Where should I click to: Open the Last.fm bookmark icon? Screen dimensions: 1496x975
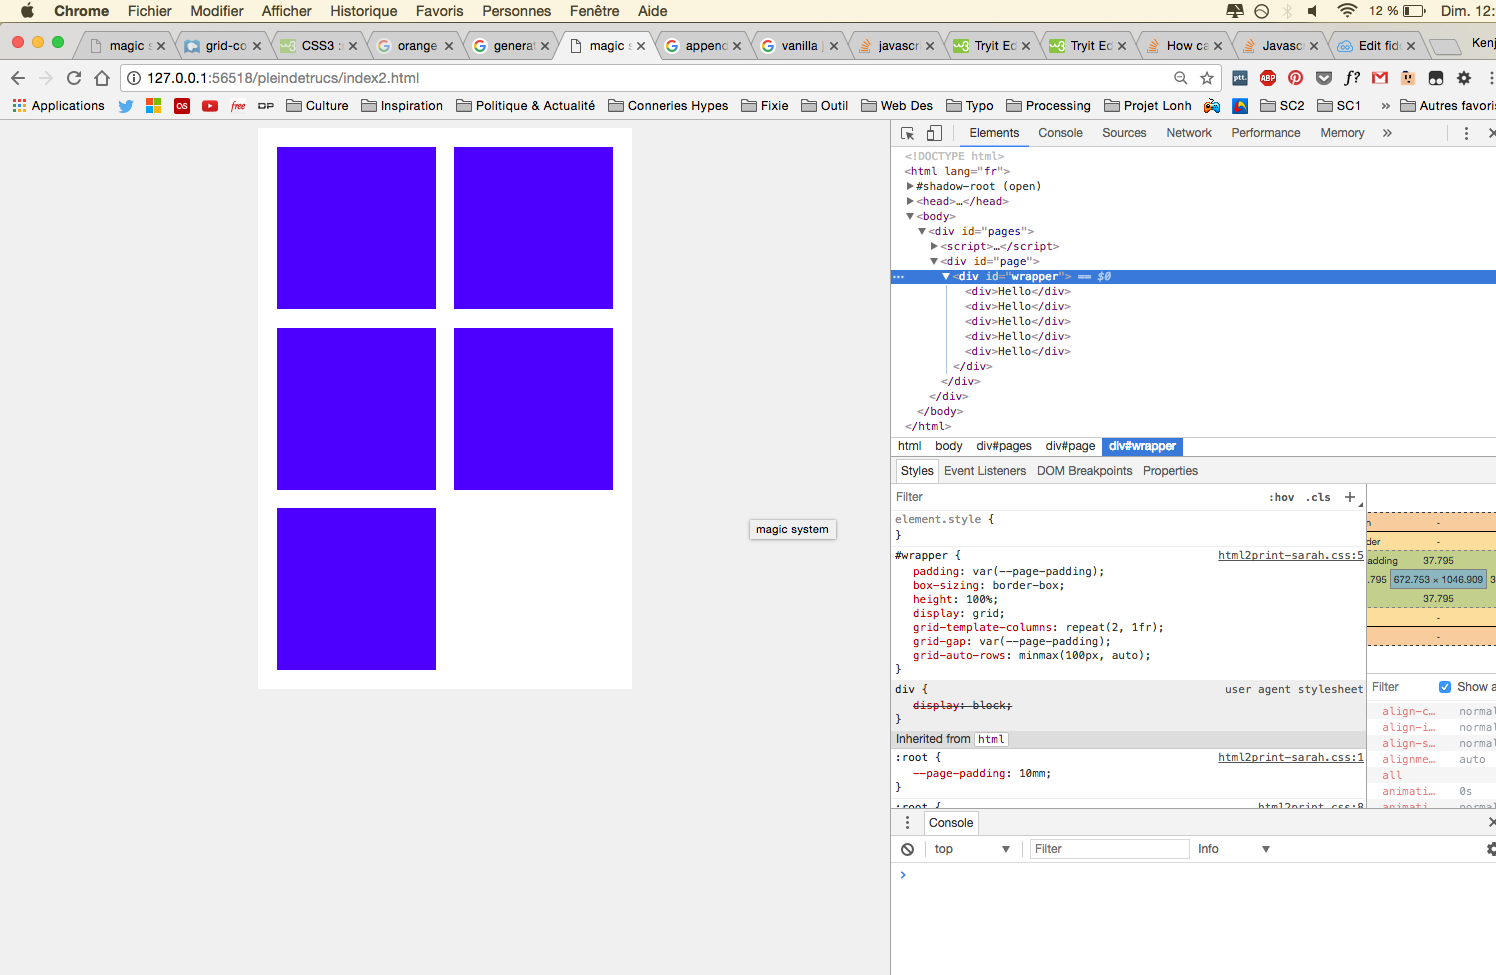[182, 106]
